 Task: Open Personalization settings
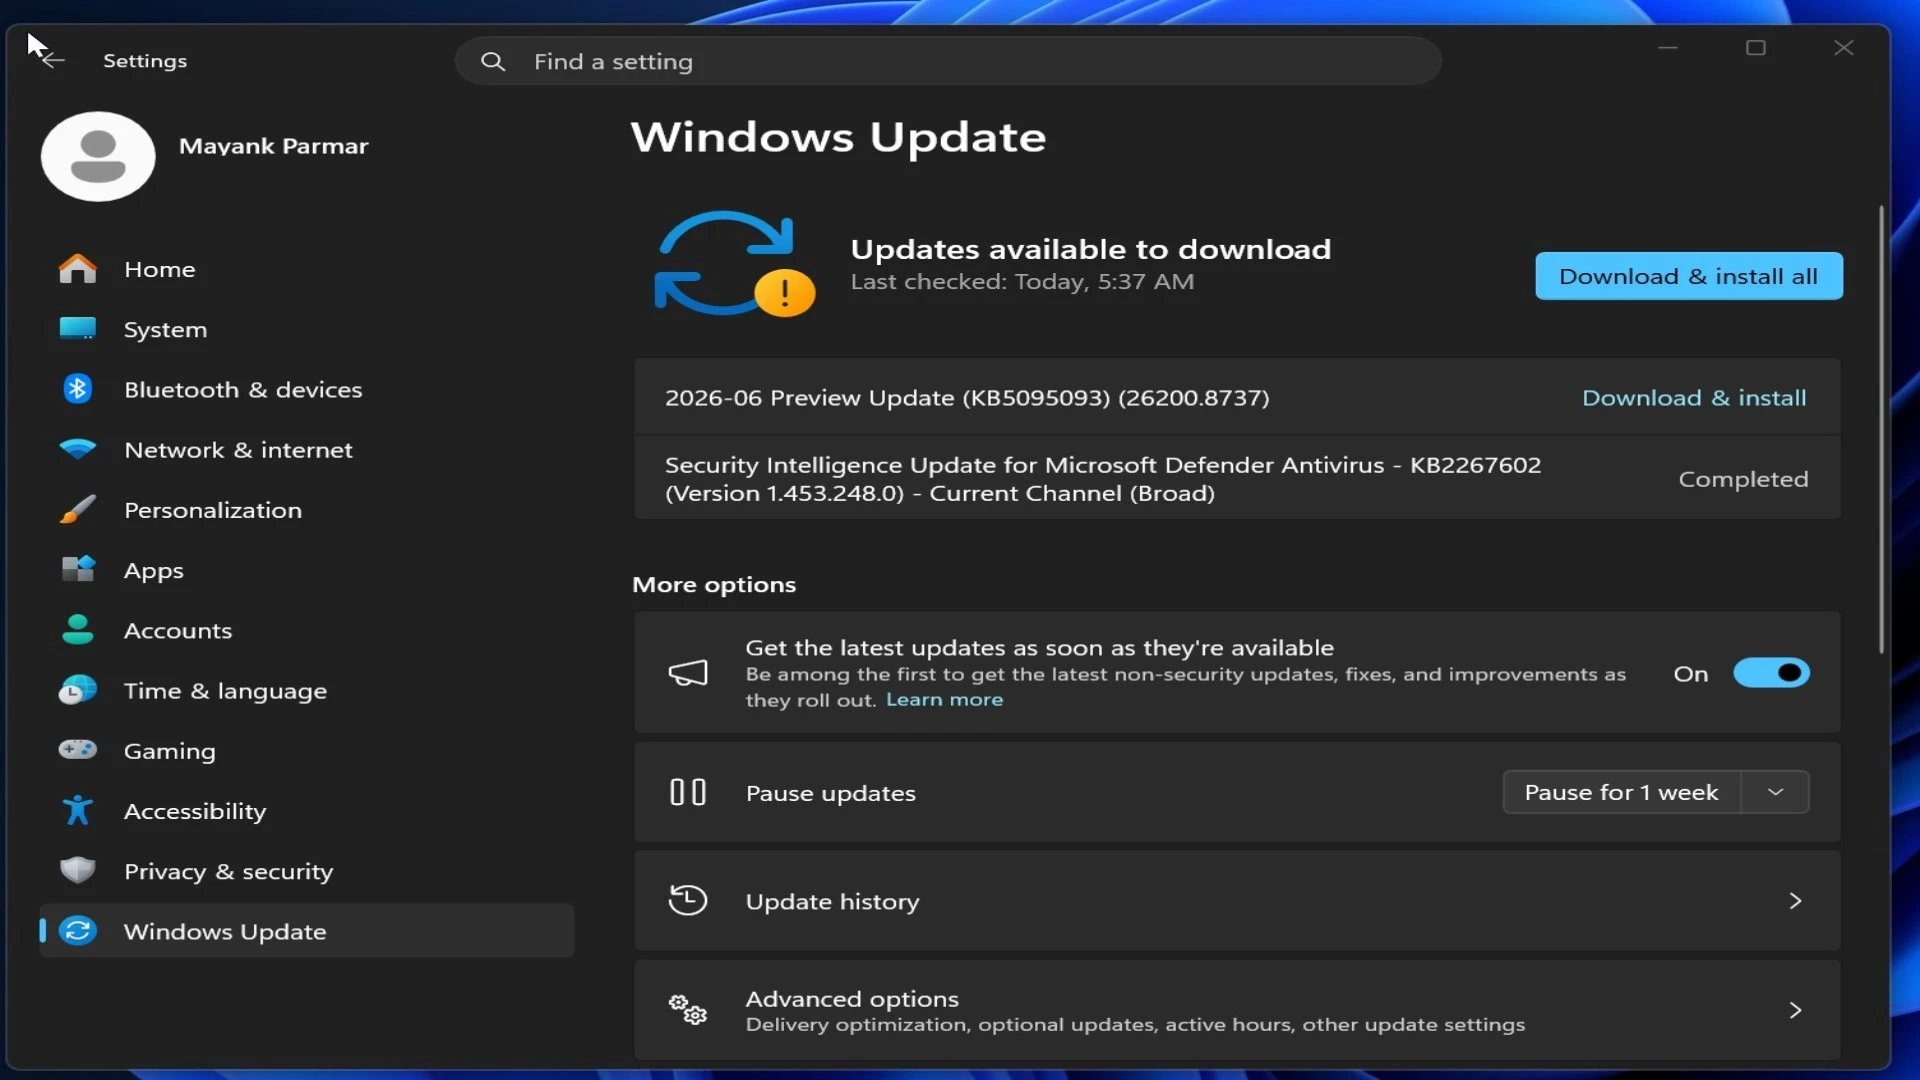306,510
